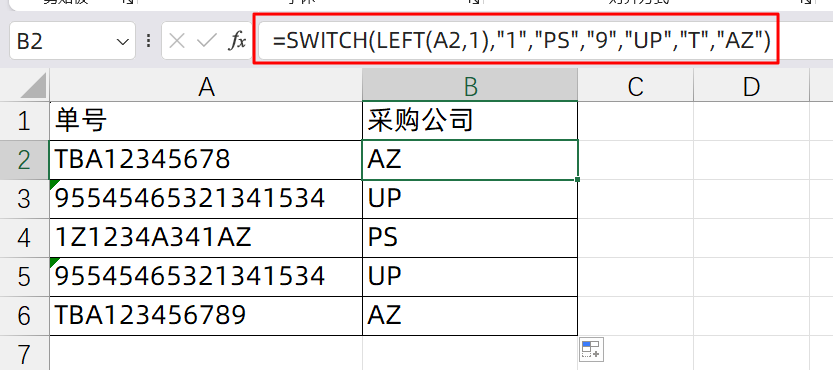Select row 1 header
Image resolution: width=833 pixels, height=370 pixels.
click(x=24, y=121)
